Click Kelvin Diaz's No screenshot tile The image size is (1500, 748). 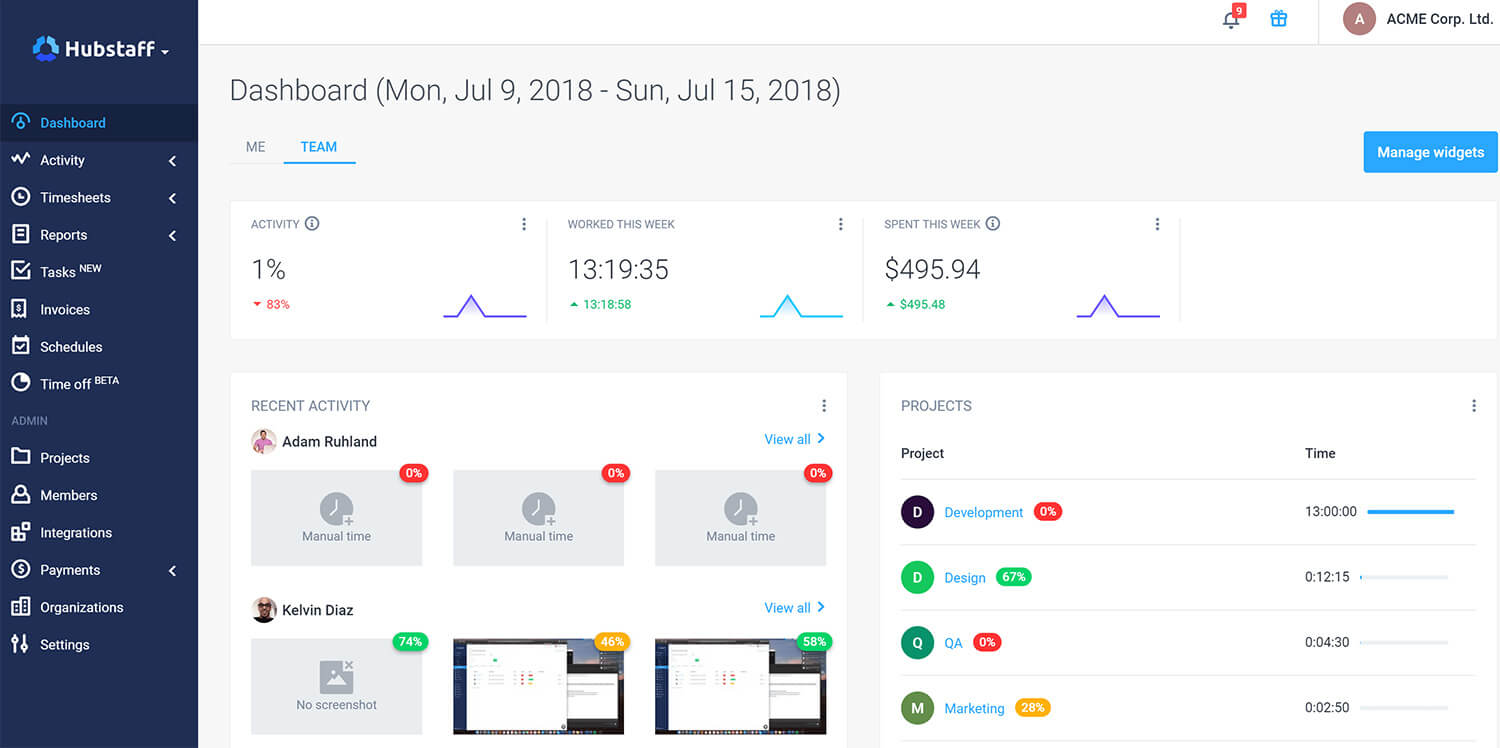click(336, 686)
